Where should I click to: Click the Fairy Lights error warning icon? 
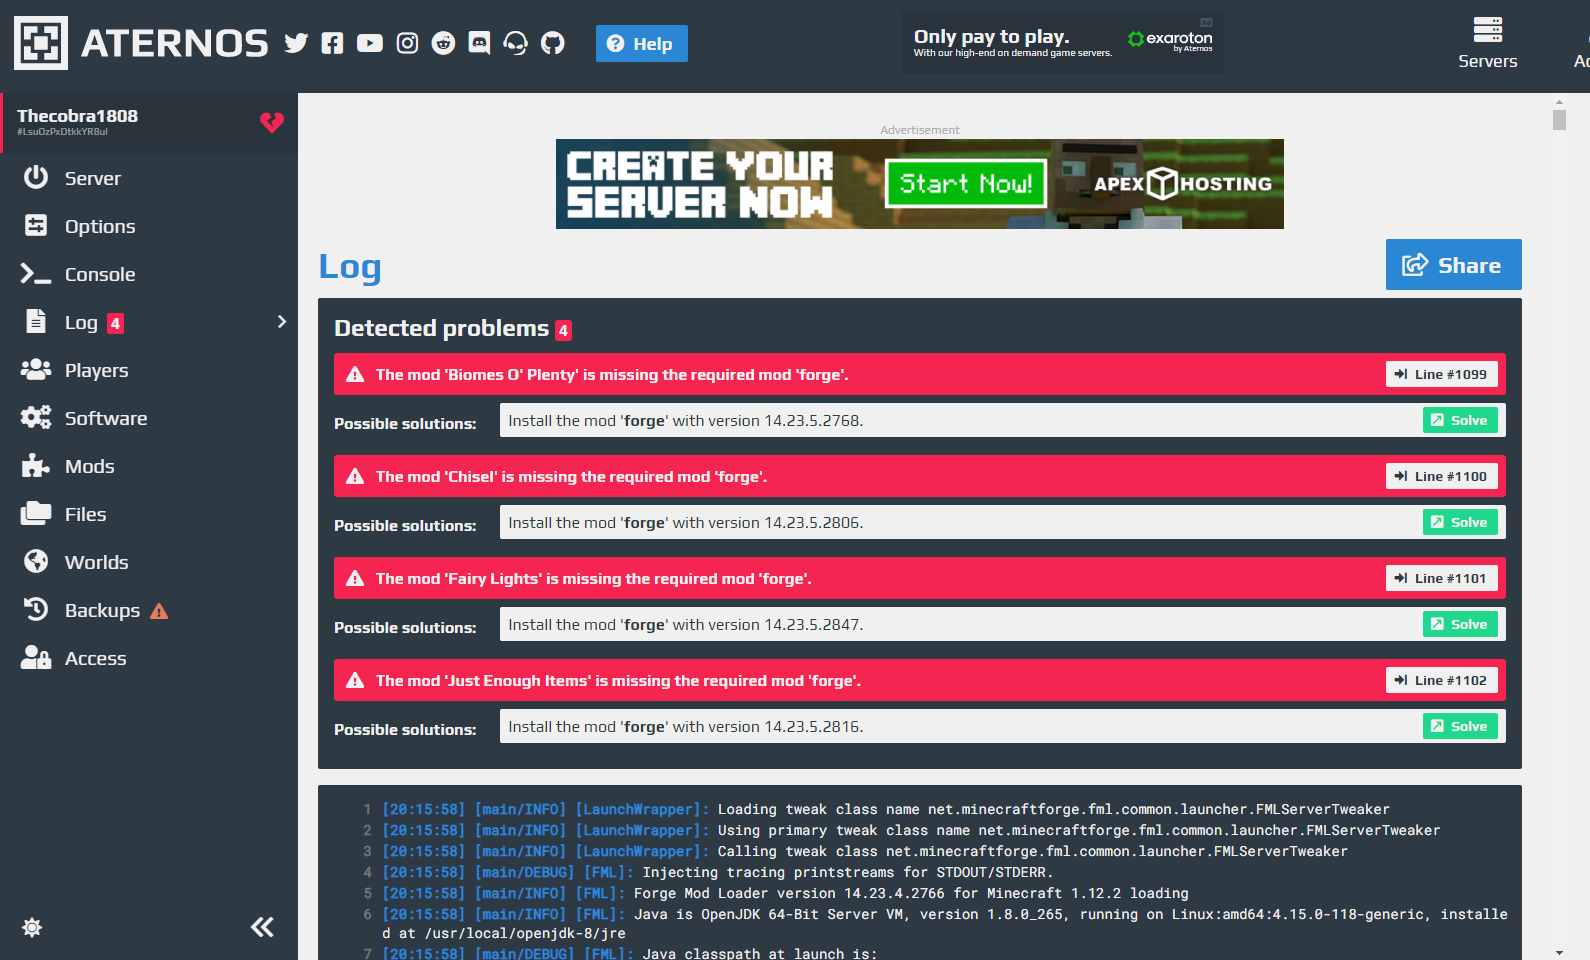coord(355,578)
